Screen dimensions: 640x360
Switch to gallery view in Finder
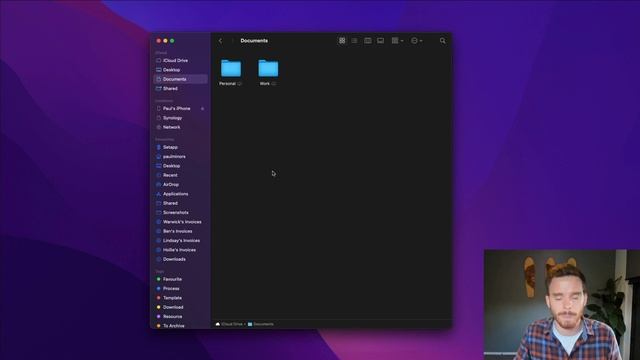point(380,41)
